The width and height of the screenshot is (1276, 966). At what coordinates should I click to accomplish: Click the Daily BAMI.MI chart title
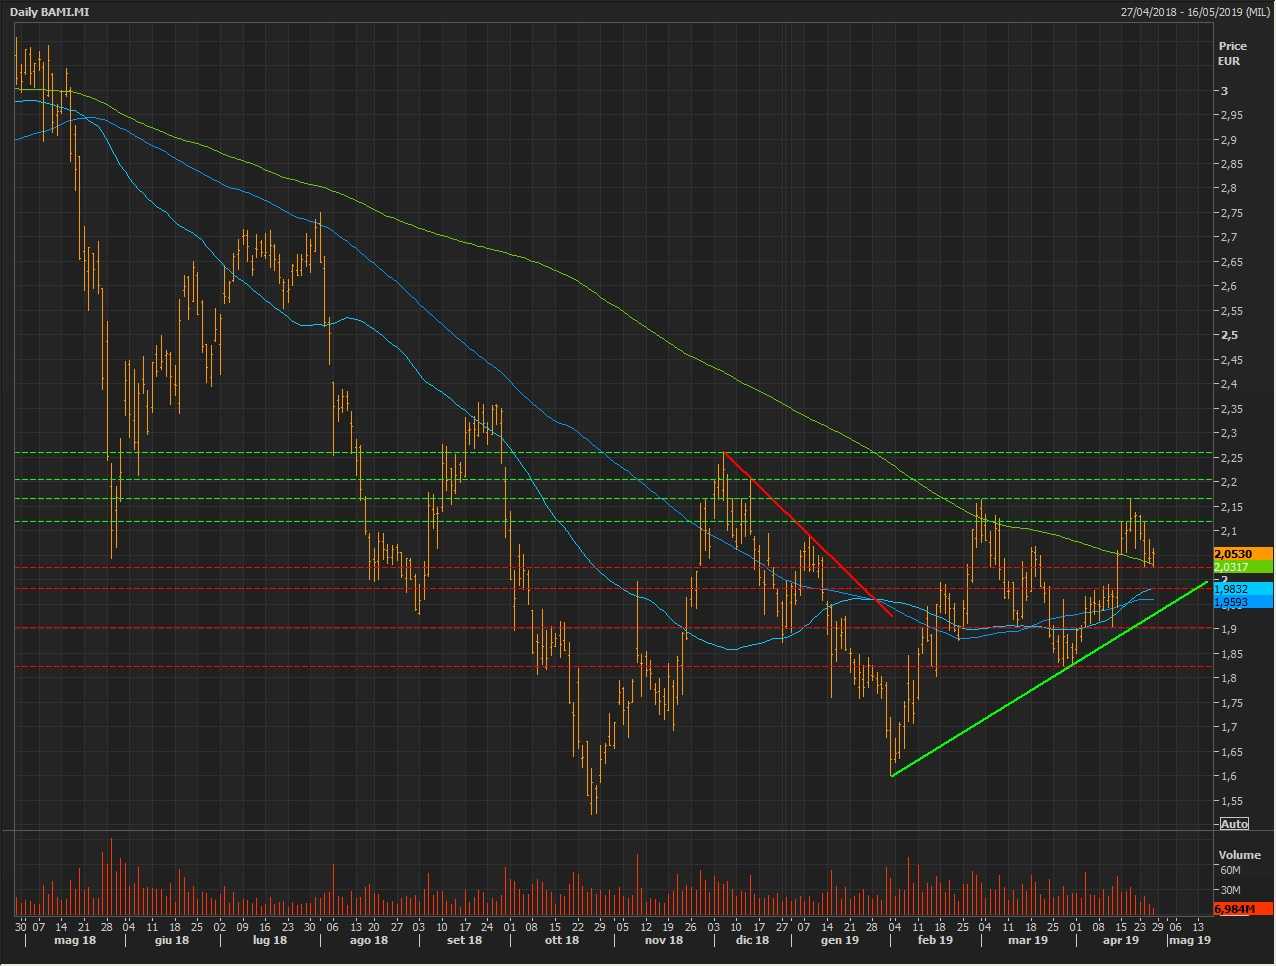[50, 12]
